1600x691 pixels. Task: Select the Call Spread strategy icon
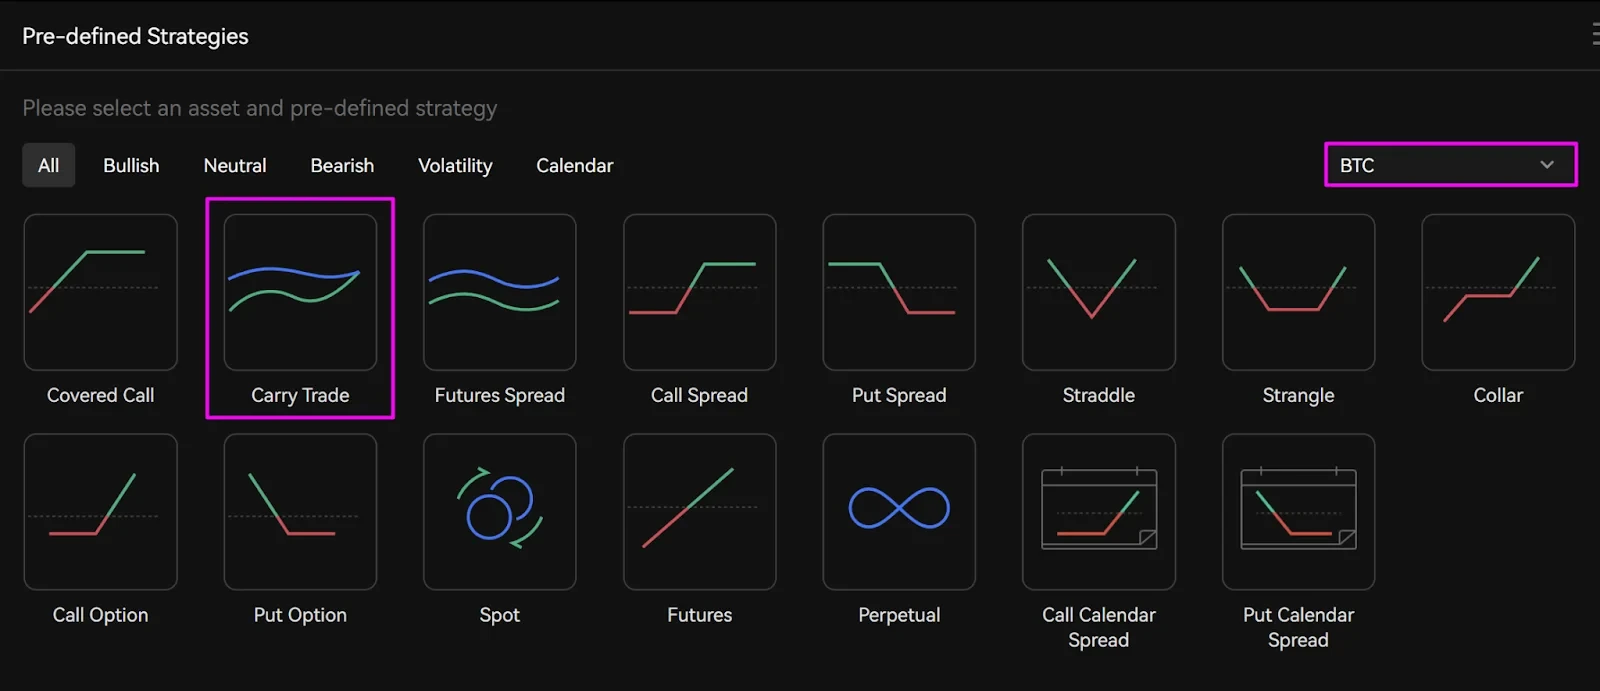coord(699,292)
